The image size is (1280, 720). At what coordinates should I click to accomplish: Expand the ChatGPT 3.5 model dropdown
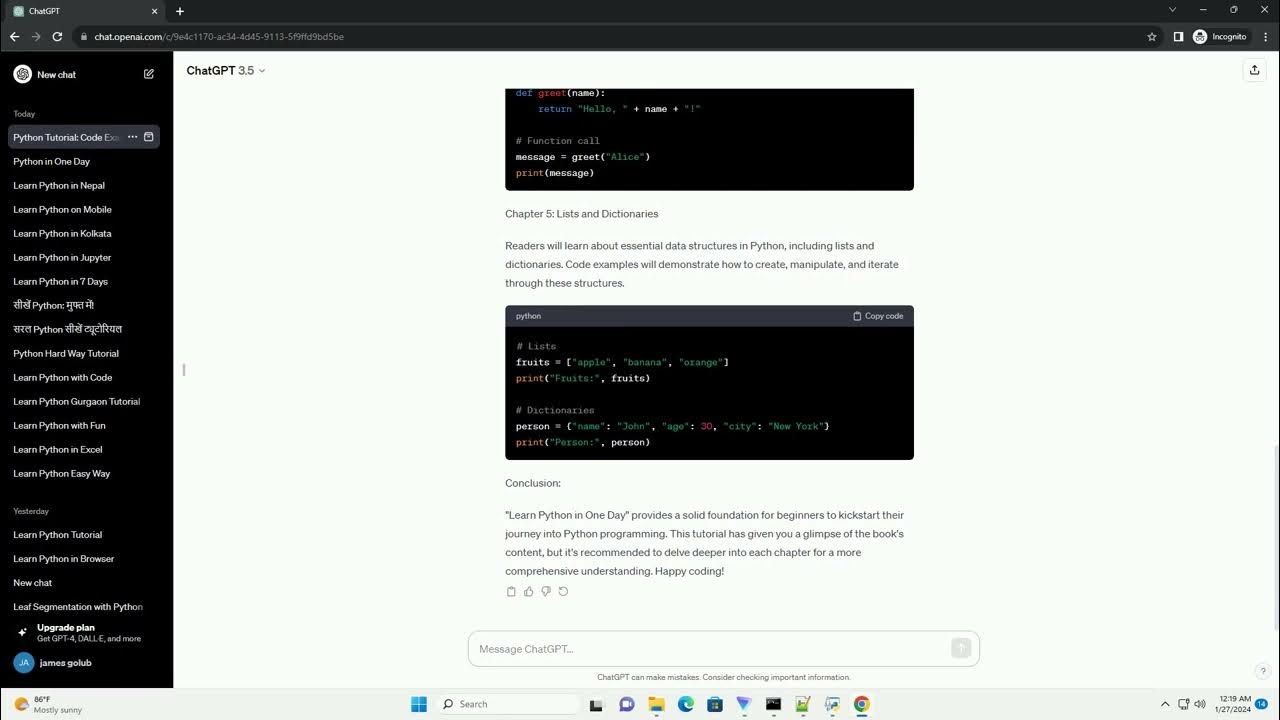(x=226, y=70)
